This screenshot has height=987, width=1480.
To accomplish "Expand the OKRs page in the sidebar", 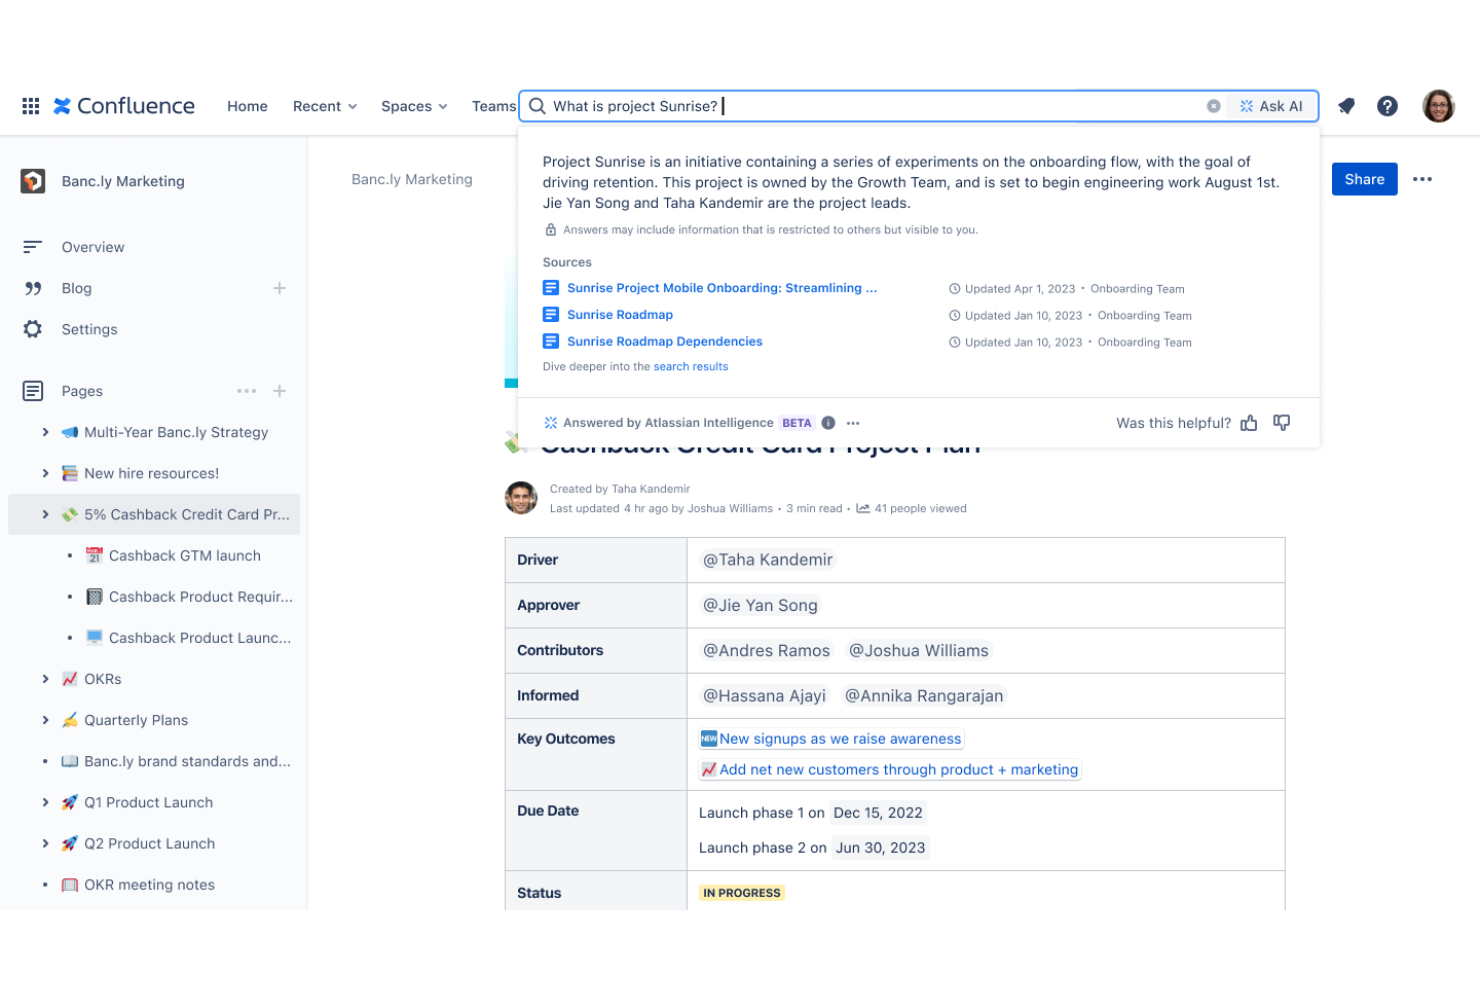I will pos(44,679).
